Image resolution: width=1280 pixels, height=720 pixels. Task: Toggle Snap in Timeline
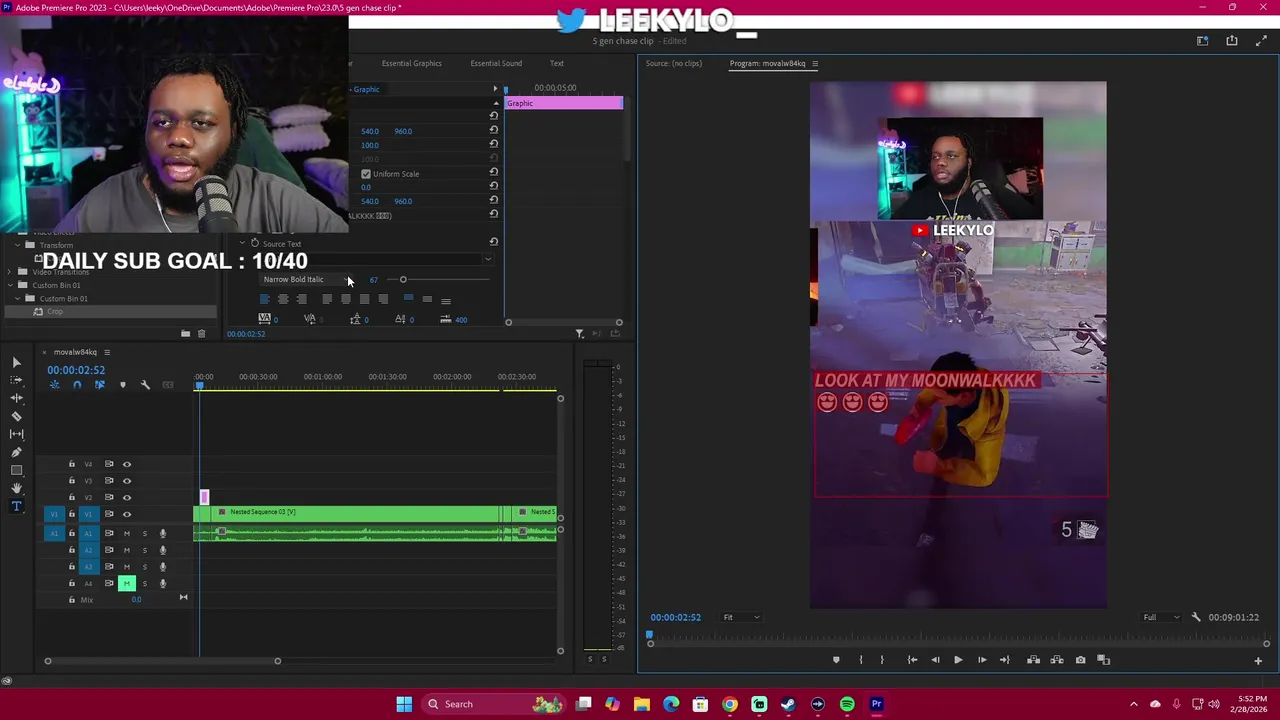tap(77, 385)
